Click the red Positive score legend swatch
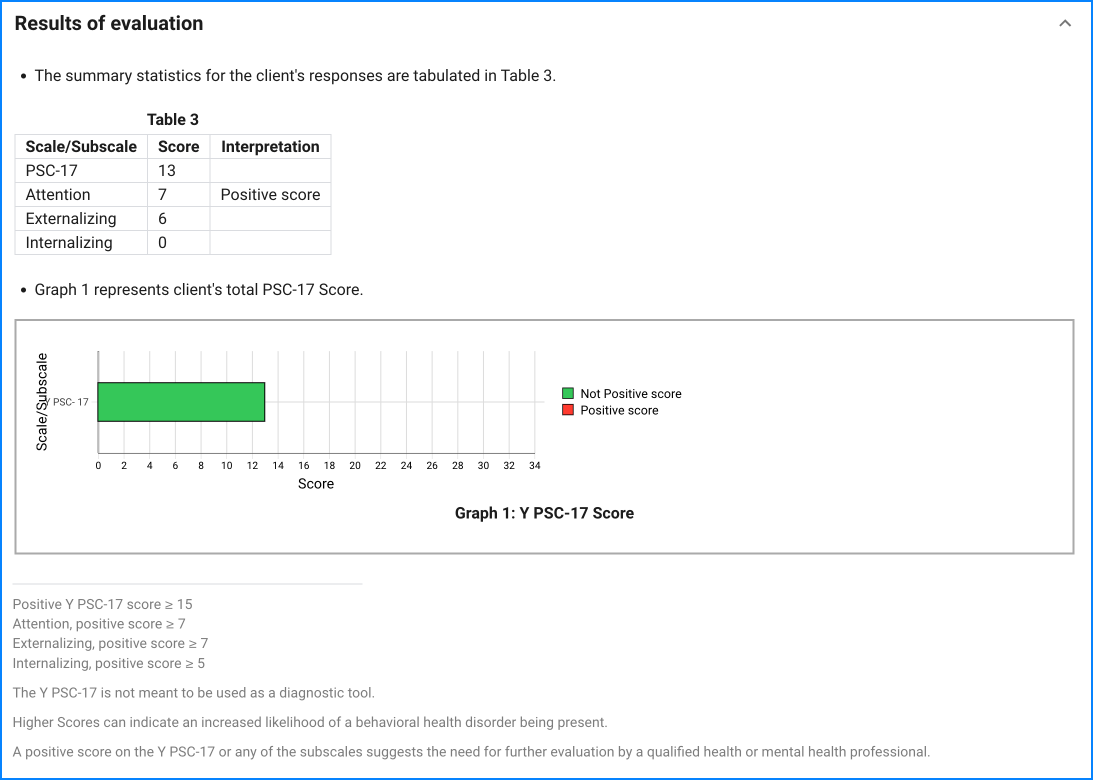Image resolution: width=1093 pixels, height=780 pixels. 568,410
